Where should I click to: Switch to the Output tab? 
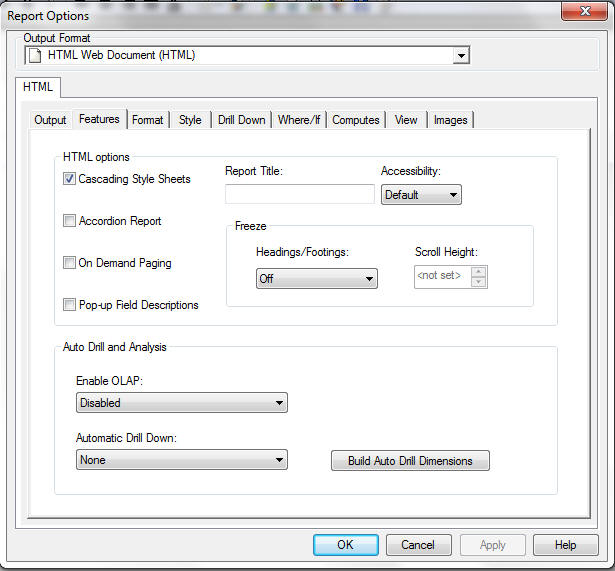coord(50,120)
